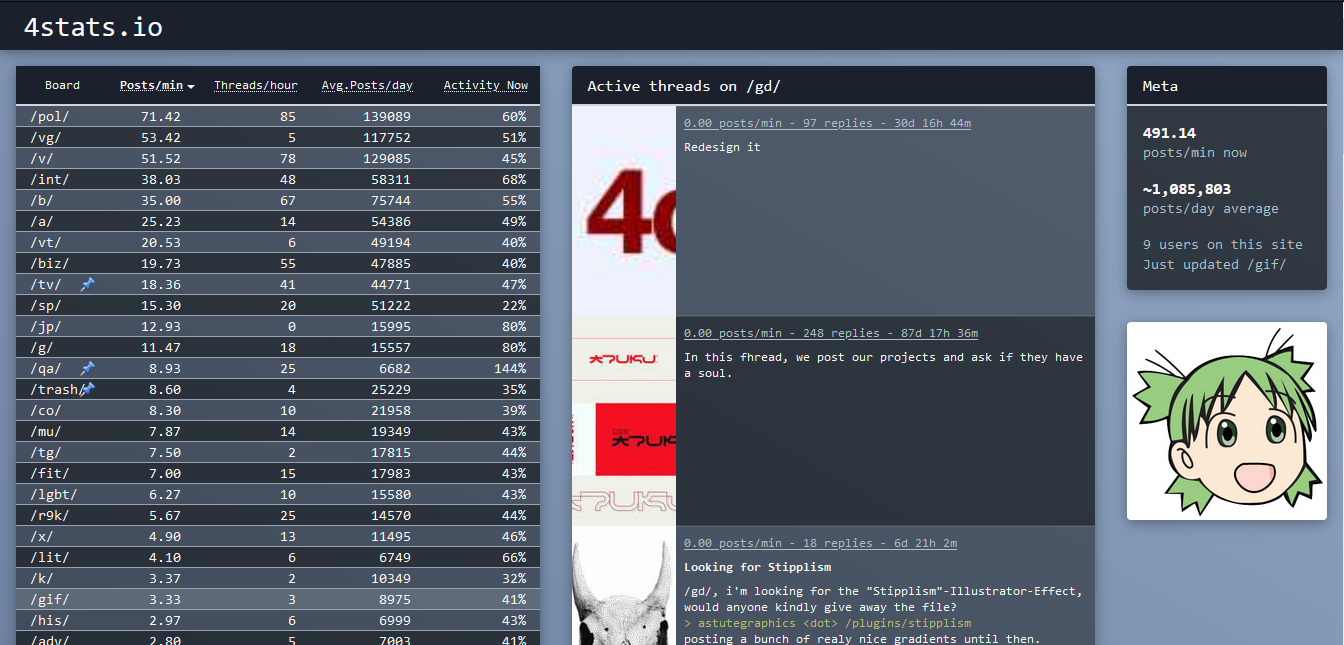Select the highlighted /gif/ board row
Viewport: 1344px width, 645px height.
tap(278, 600)
